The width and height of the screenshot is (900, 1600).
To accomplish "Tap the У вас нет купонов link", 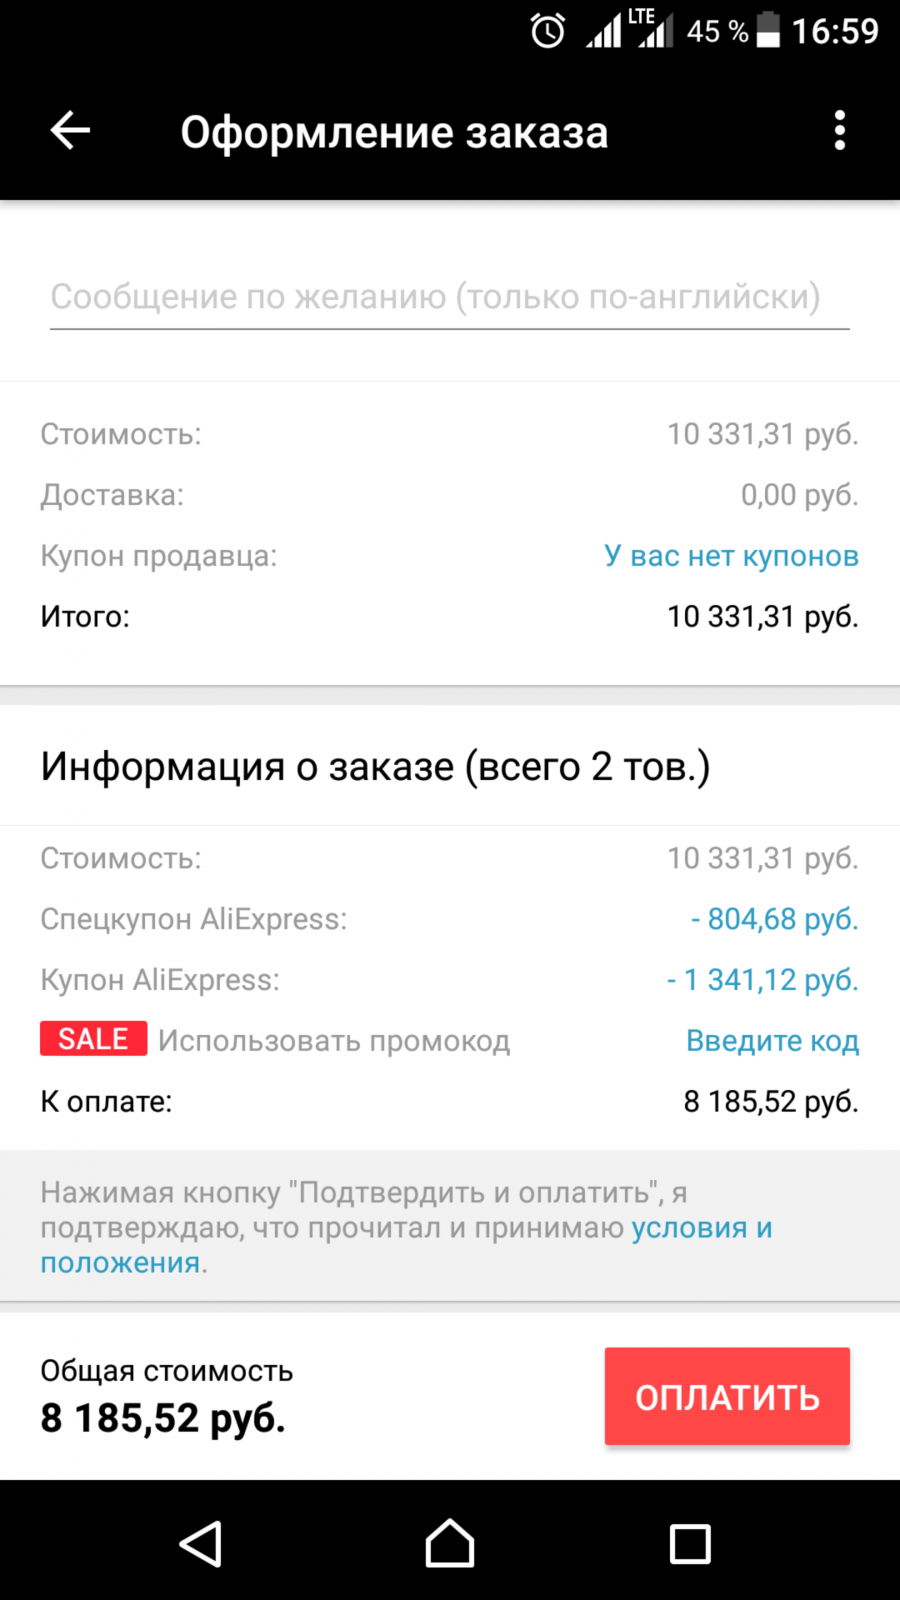I will point(731,556).
